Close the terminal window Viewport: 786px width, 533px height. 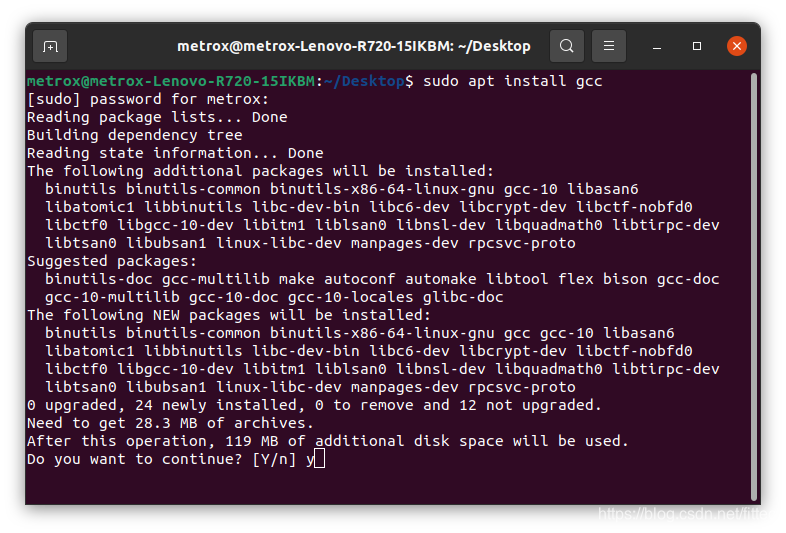(737, 46)
